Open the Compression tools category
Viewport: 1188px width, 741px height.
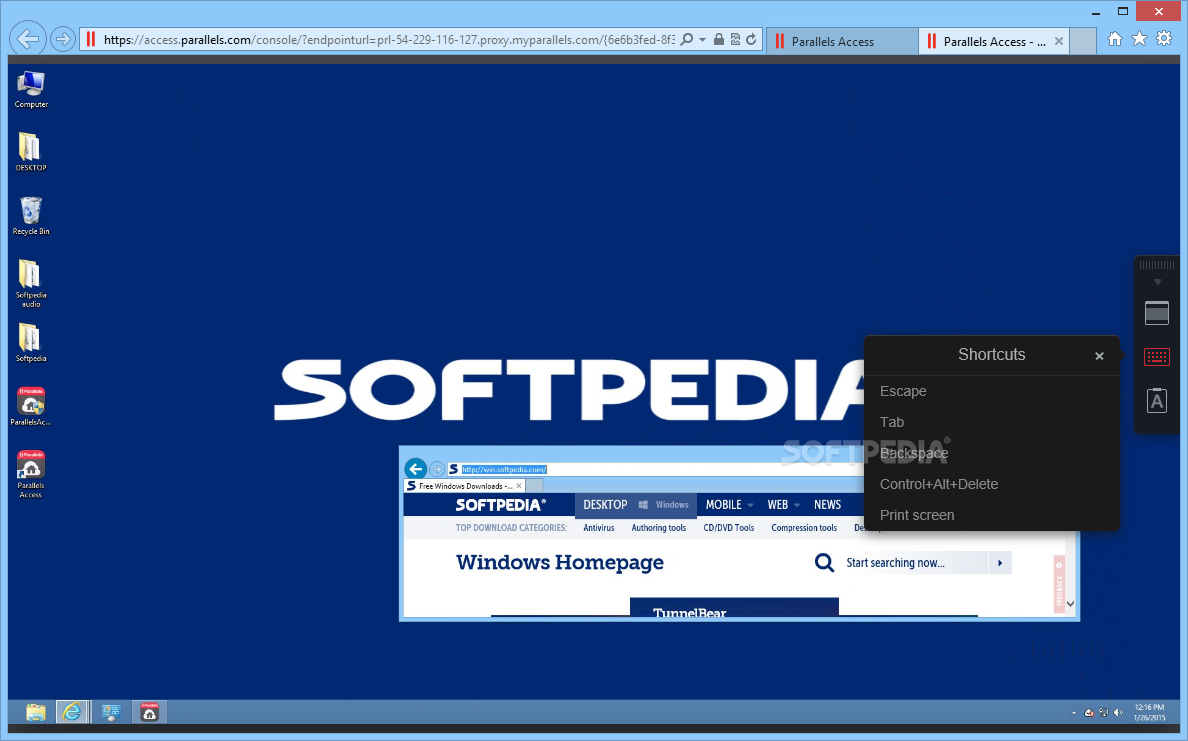(x=804, y=528)
